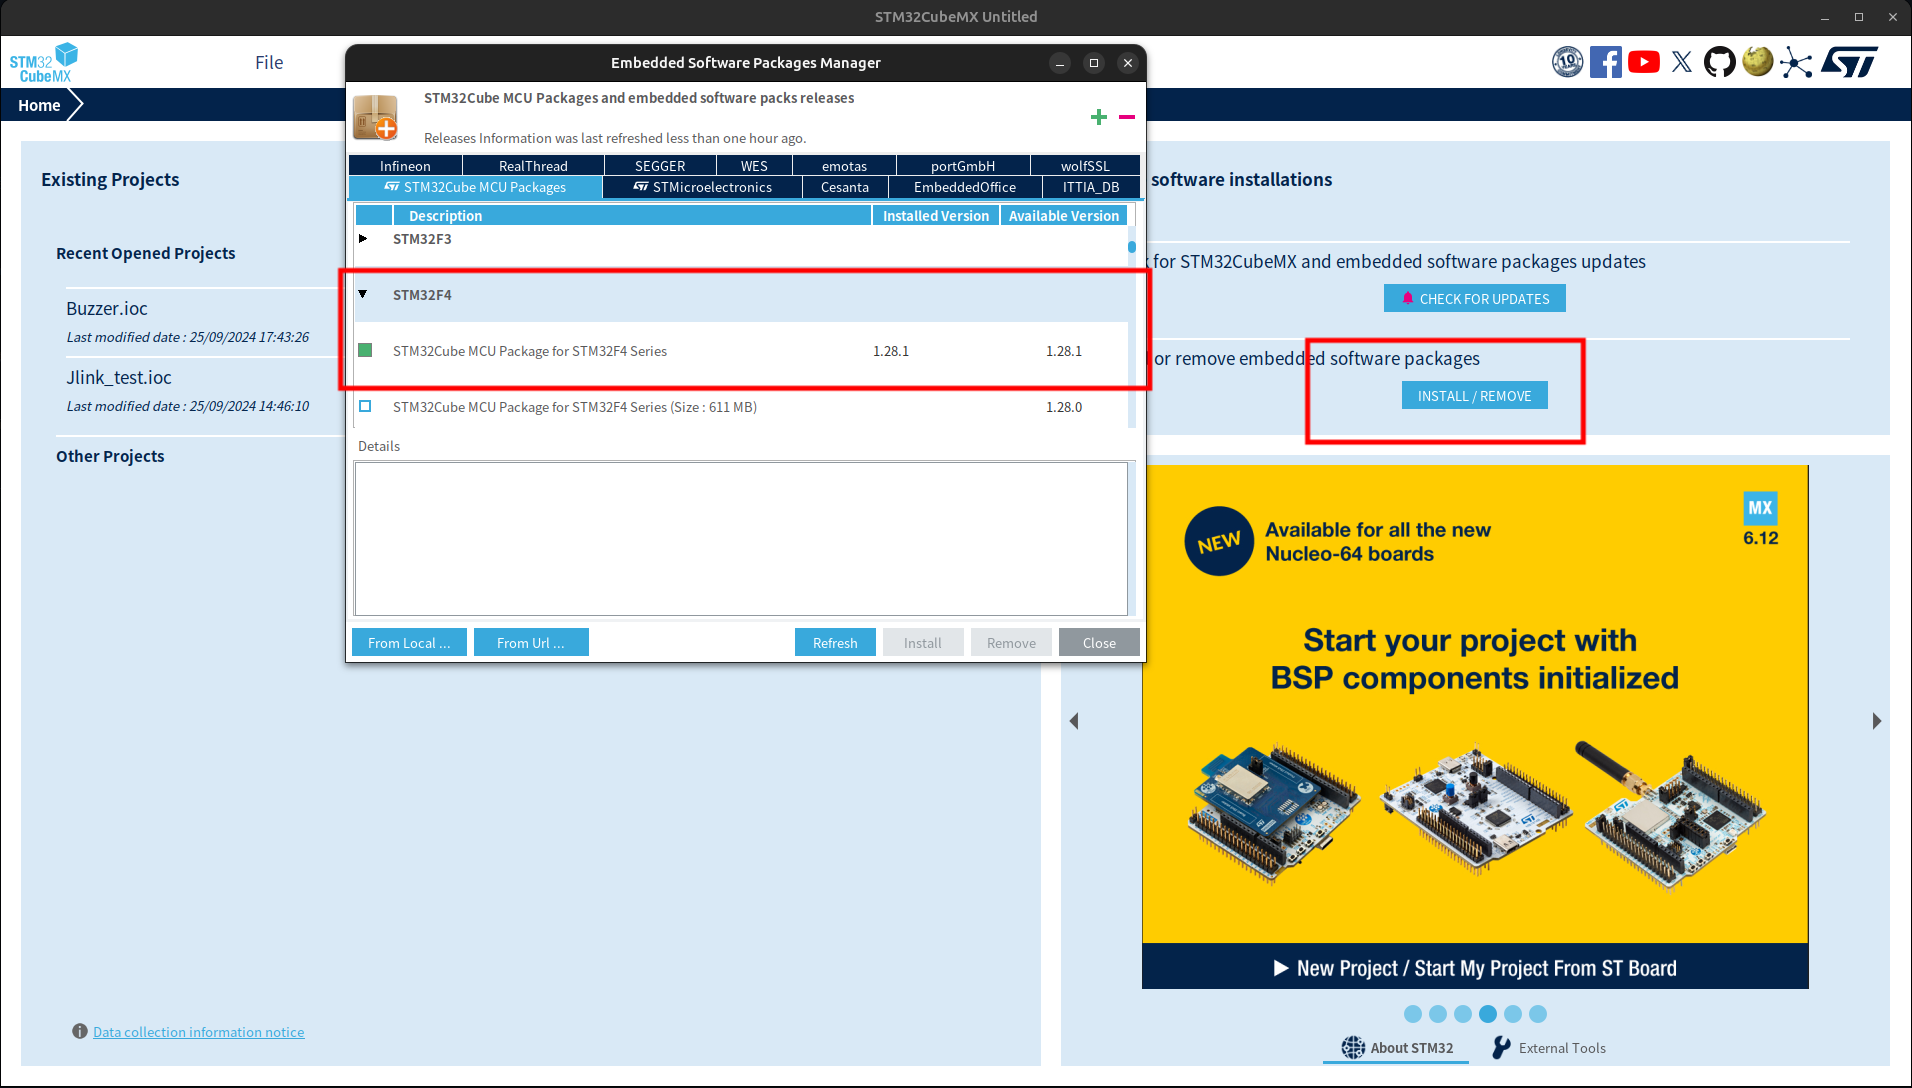
Task: Open the YouTube icon in header
Action: point(1643,62)
